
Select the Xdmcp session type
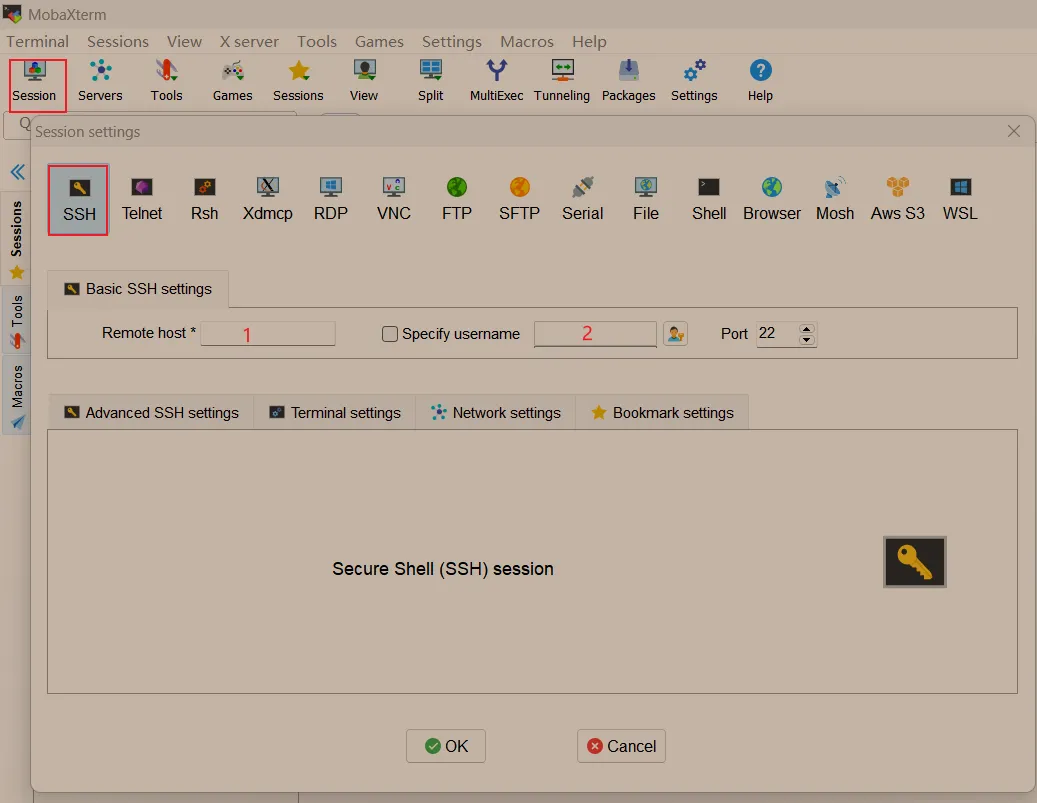pos(267,200)
